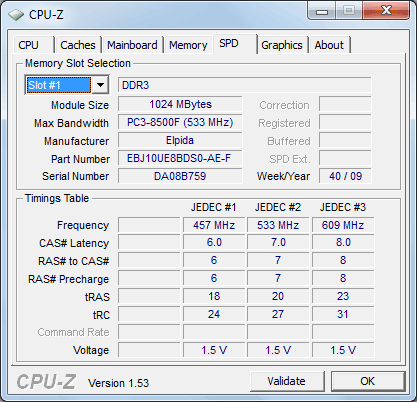The height and width of the screenshot is (402, 417).
Task: Select the SPD tab
Action: pos(235,44)
